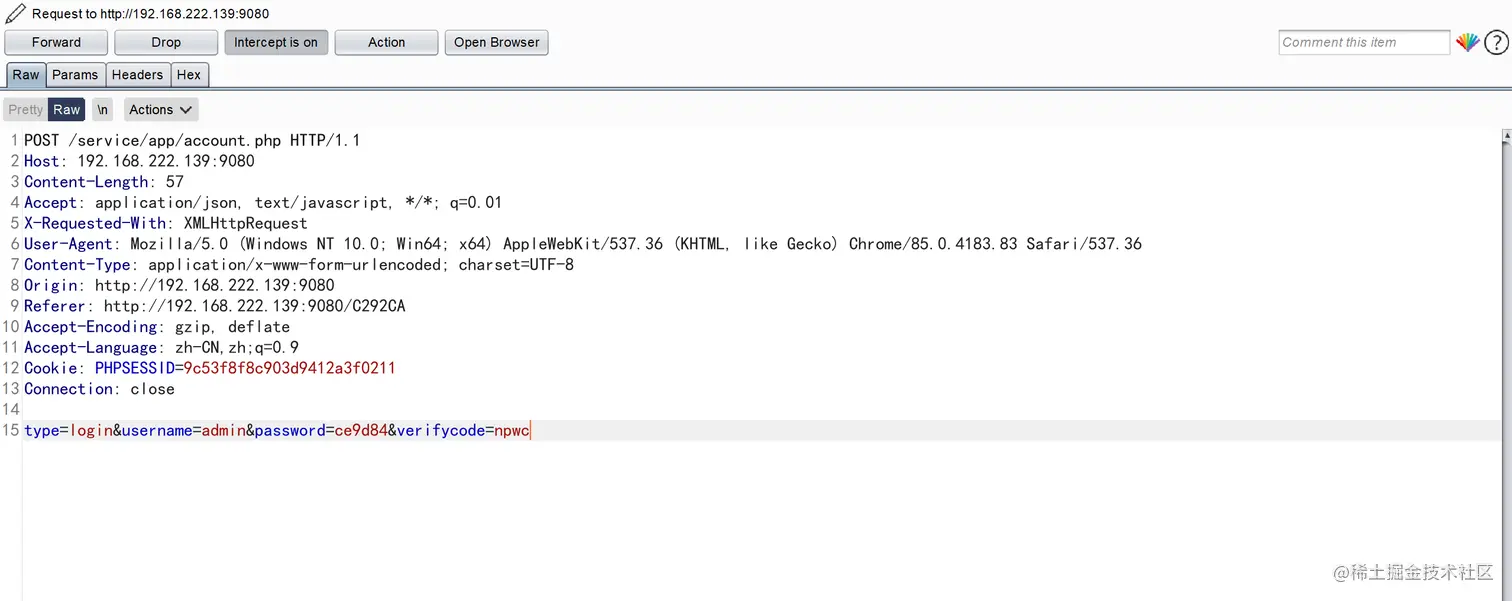Viewport: 1512px width, 601px height.
Task: Open the Action menu button
Action: pyautogui.click(x=386, y=42)
